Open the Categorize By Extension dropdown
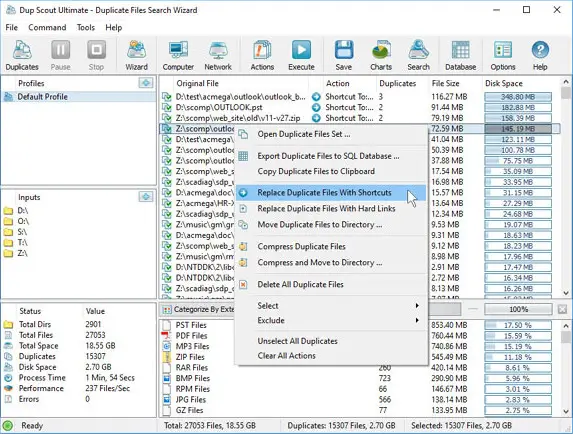Screen dimensions: 573x434 click(x=198, y=309)
